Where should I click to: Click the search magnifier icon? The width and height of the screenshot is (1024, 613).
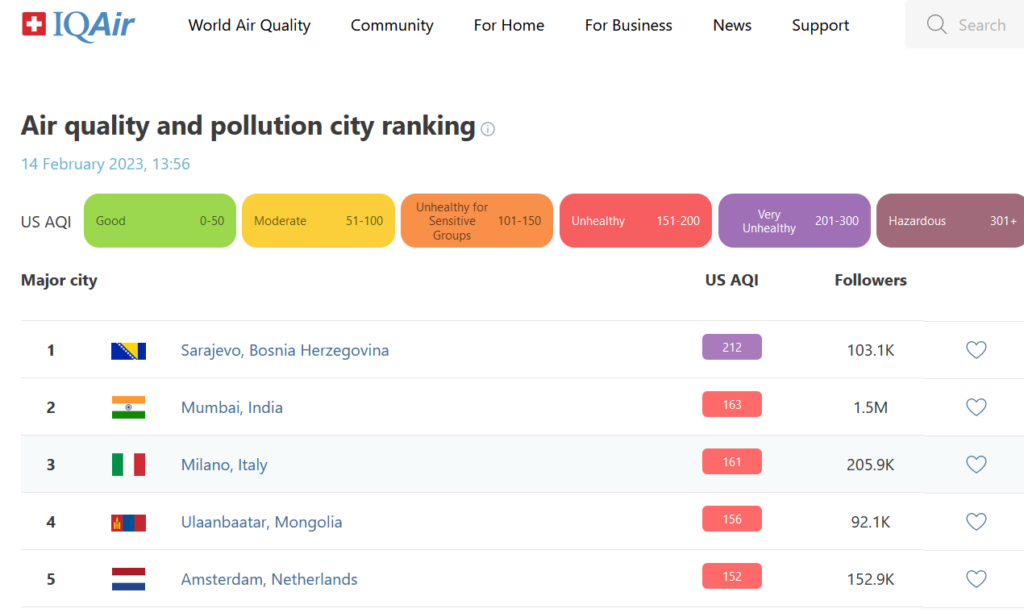(x=936, y=25)
